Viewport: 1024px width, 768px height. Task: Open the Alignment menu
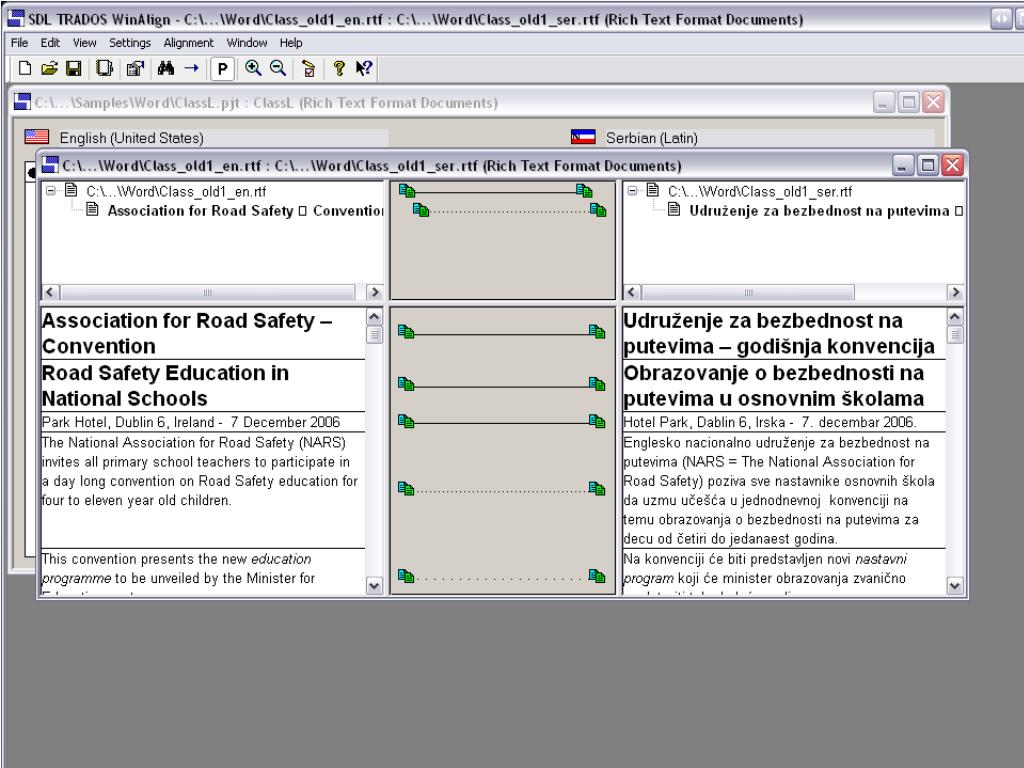point(188,42)
